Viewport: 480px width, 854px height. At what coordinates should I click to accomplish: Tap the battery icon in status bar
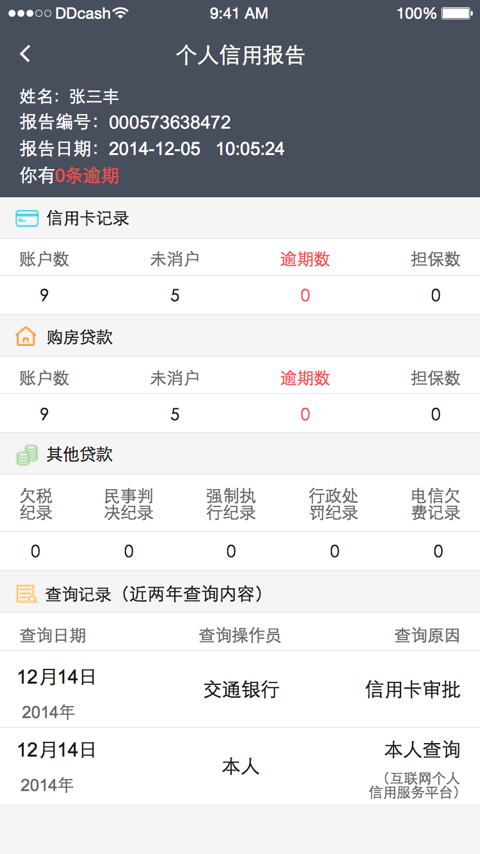point(457,13)
